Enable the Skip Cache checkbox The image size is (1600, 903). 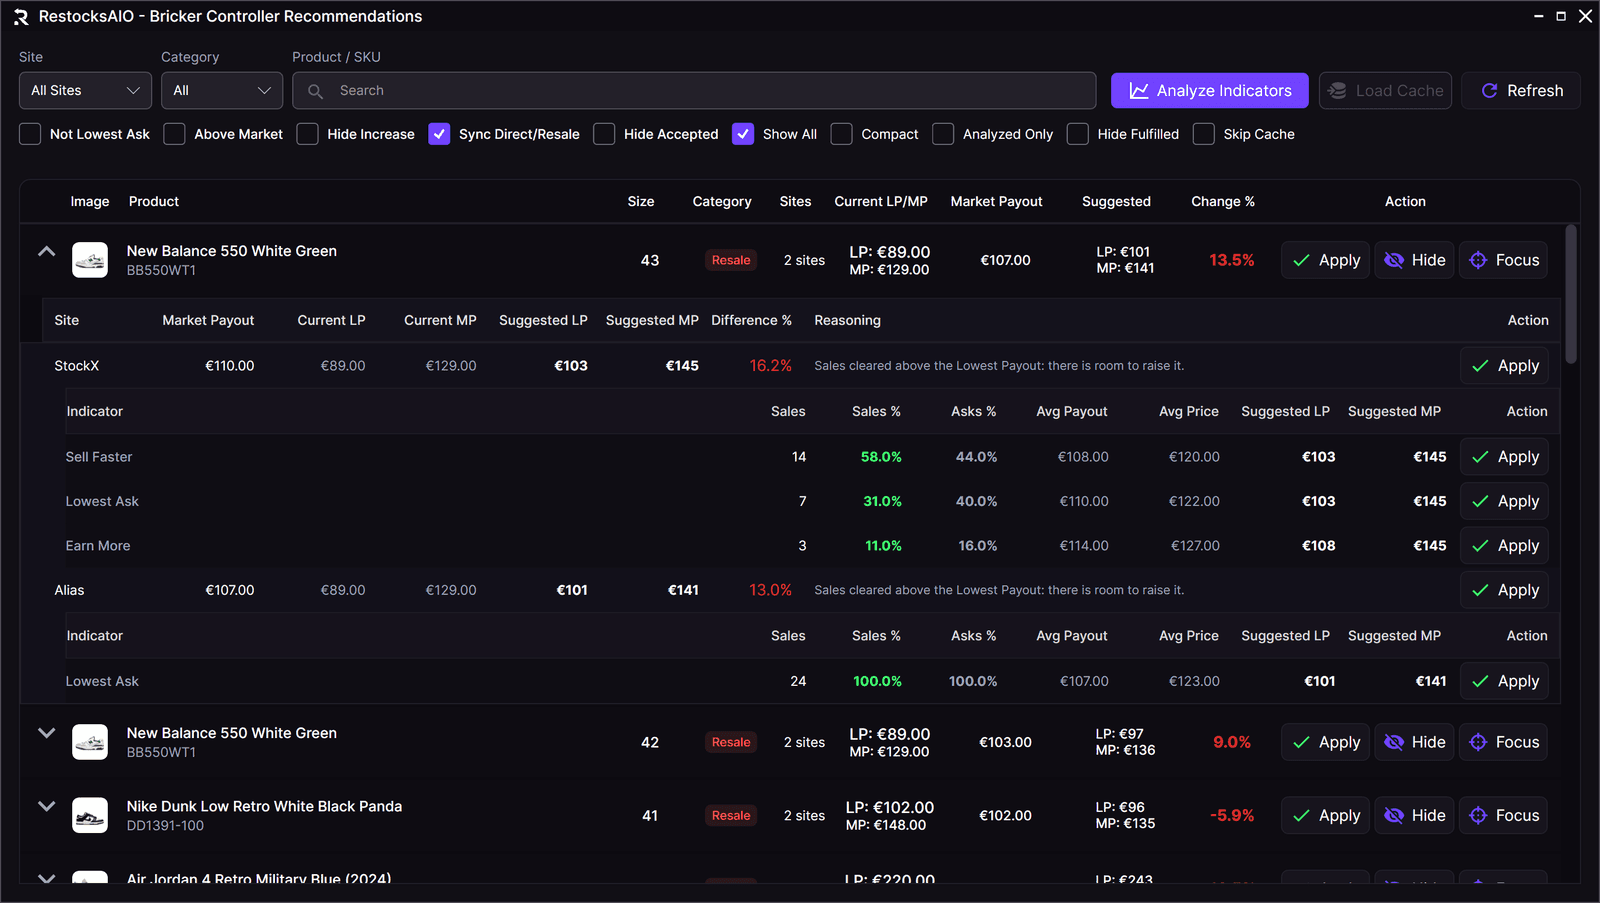[1204, 134]
